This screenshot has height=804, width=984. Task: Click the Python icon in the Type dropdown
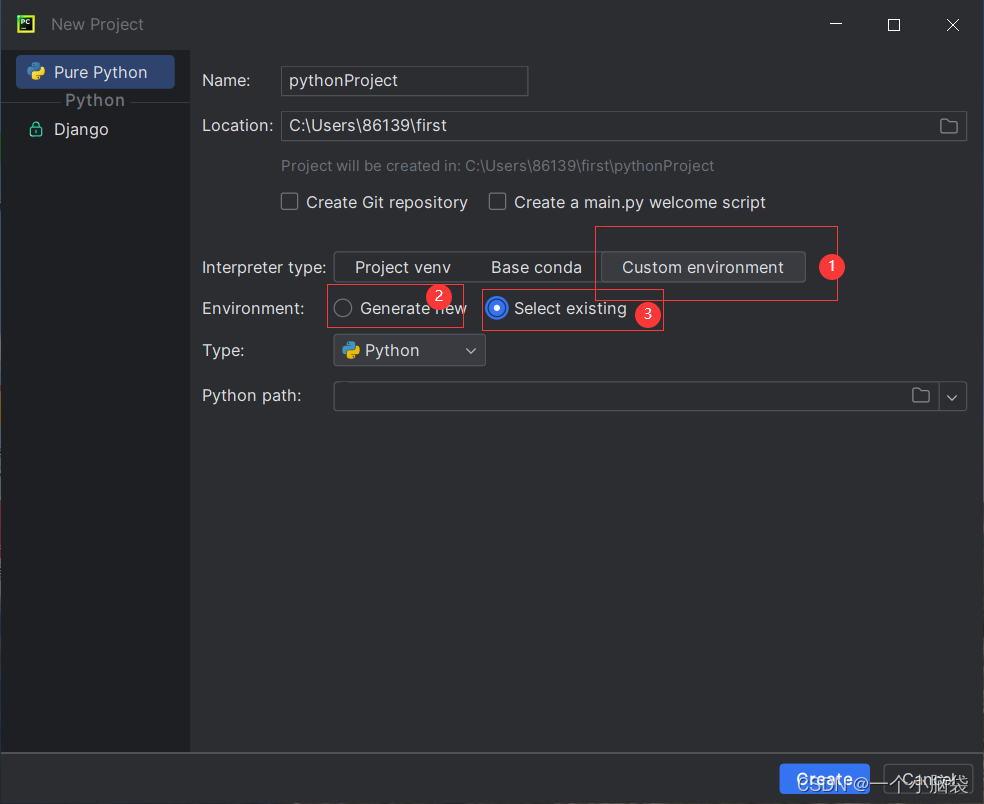(x=351, y=350)
